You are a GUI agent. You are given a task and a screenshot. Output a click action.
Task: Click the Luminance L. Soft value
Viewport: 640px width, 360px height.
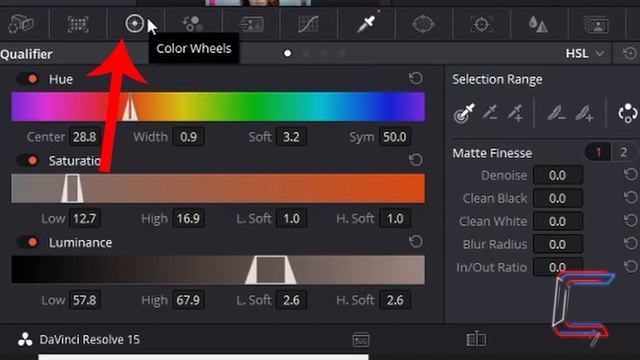(291, 300)
